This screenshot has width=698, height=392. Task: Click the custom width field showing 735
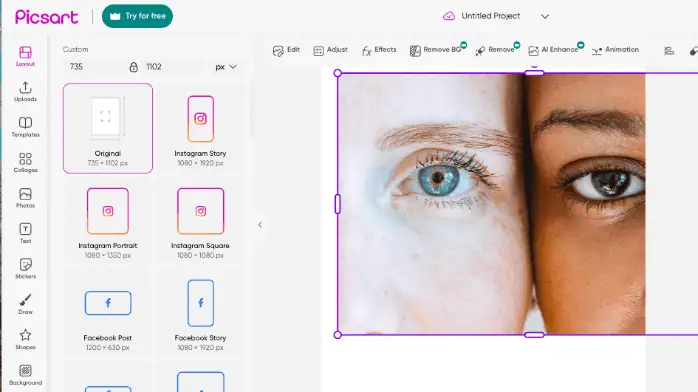[95, 67]
